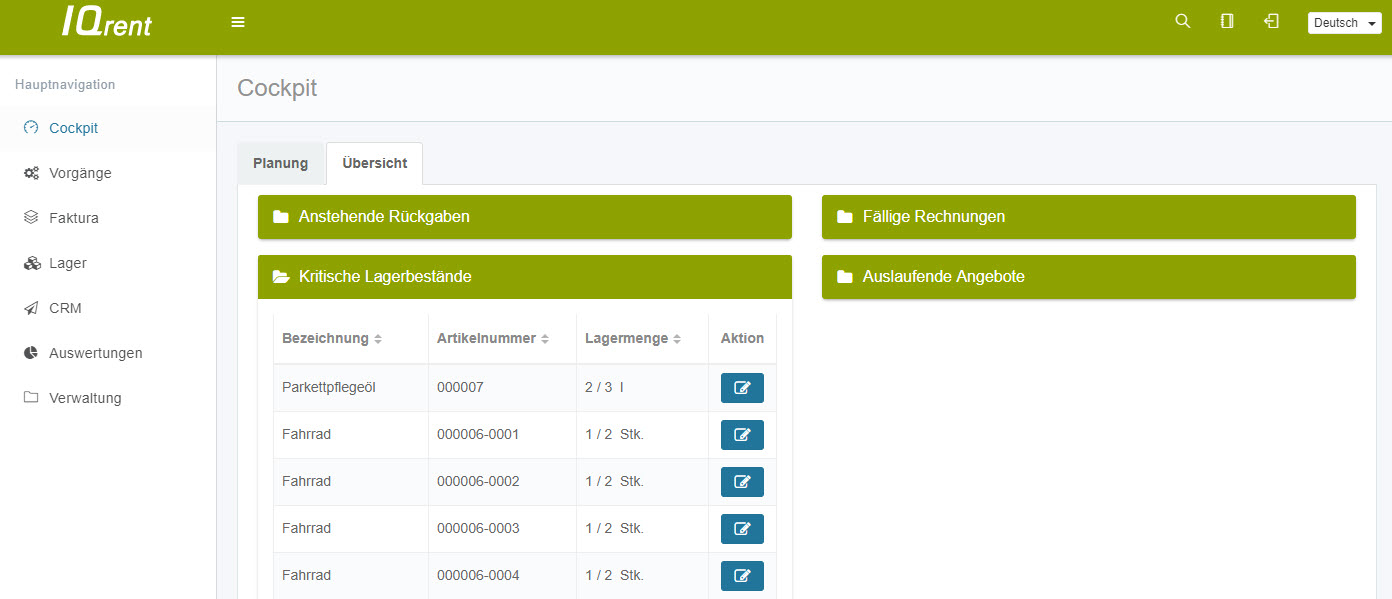This screenshot has height=599, width=1392.
Task: Expand the Anstehende Rückgaben panel
Action: [524, 217]
